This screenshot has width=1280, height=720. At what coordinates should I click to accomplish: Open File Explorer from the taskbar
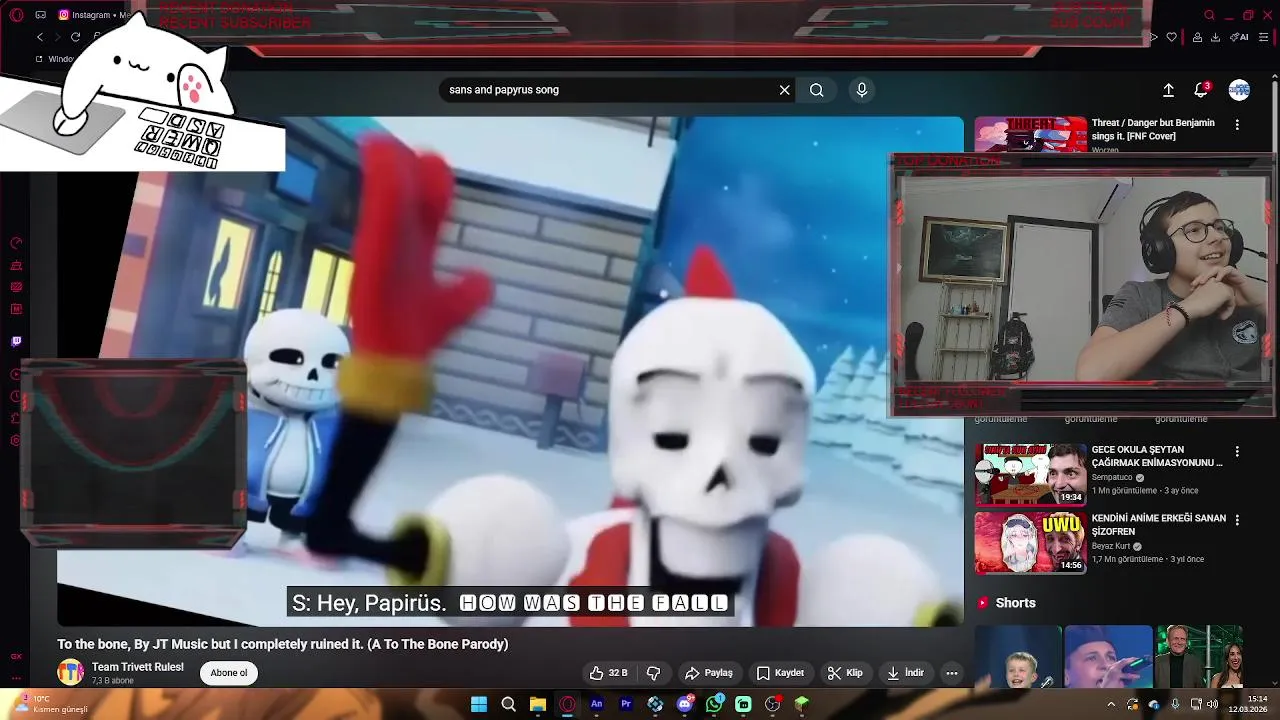click(x=538, y=704)
